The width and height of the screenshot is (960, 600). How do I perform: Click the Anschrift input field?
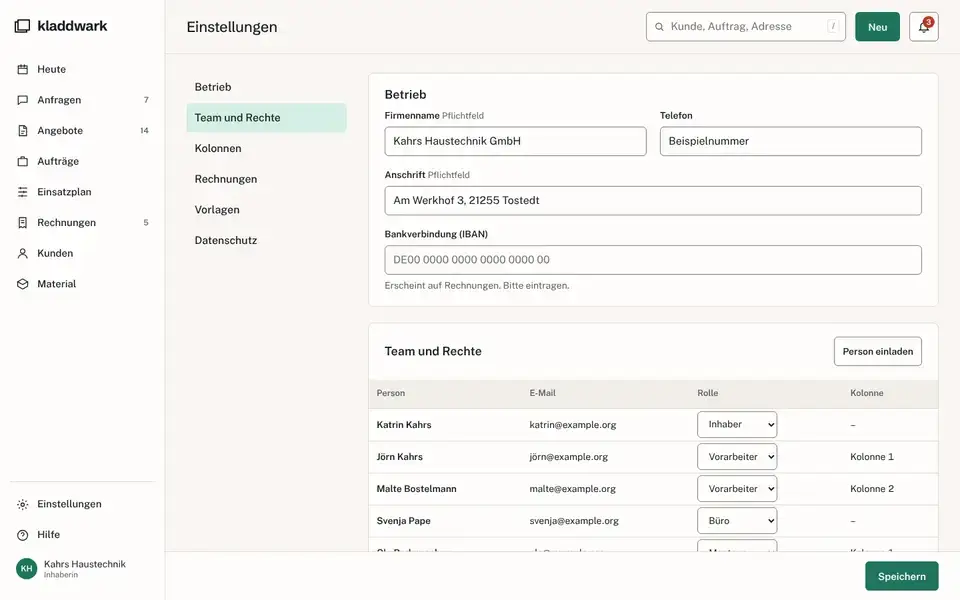653,201
